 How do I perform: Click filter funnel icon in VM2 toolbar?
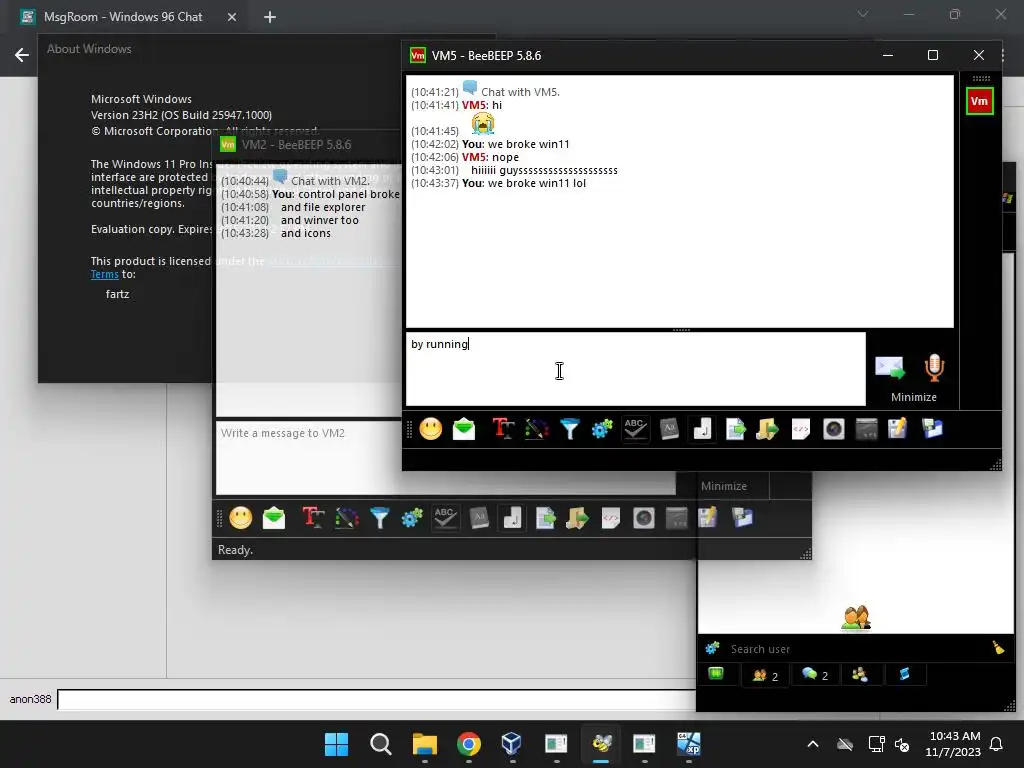(379, 518)
